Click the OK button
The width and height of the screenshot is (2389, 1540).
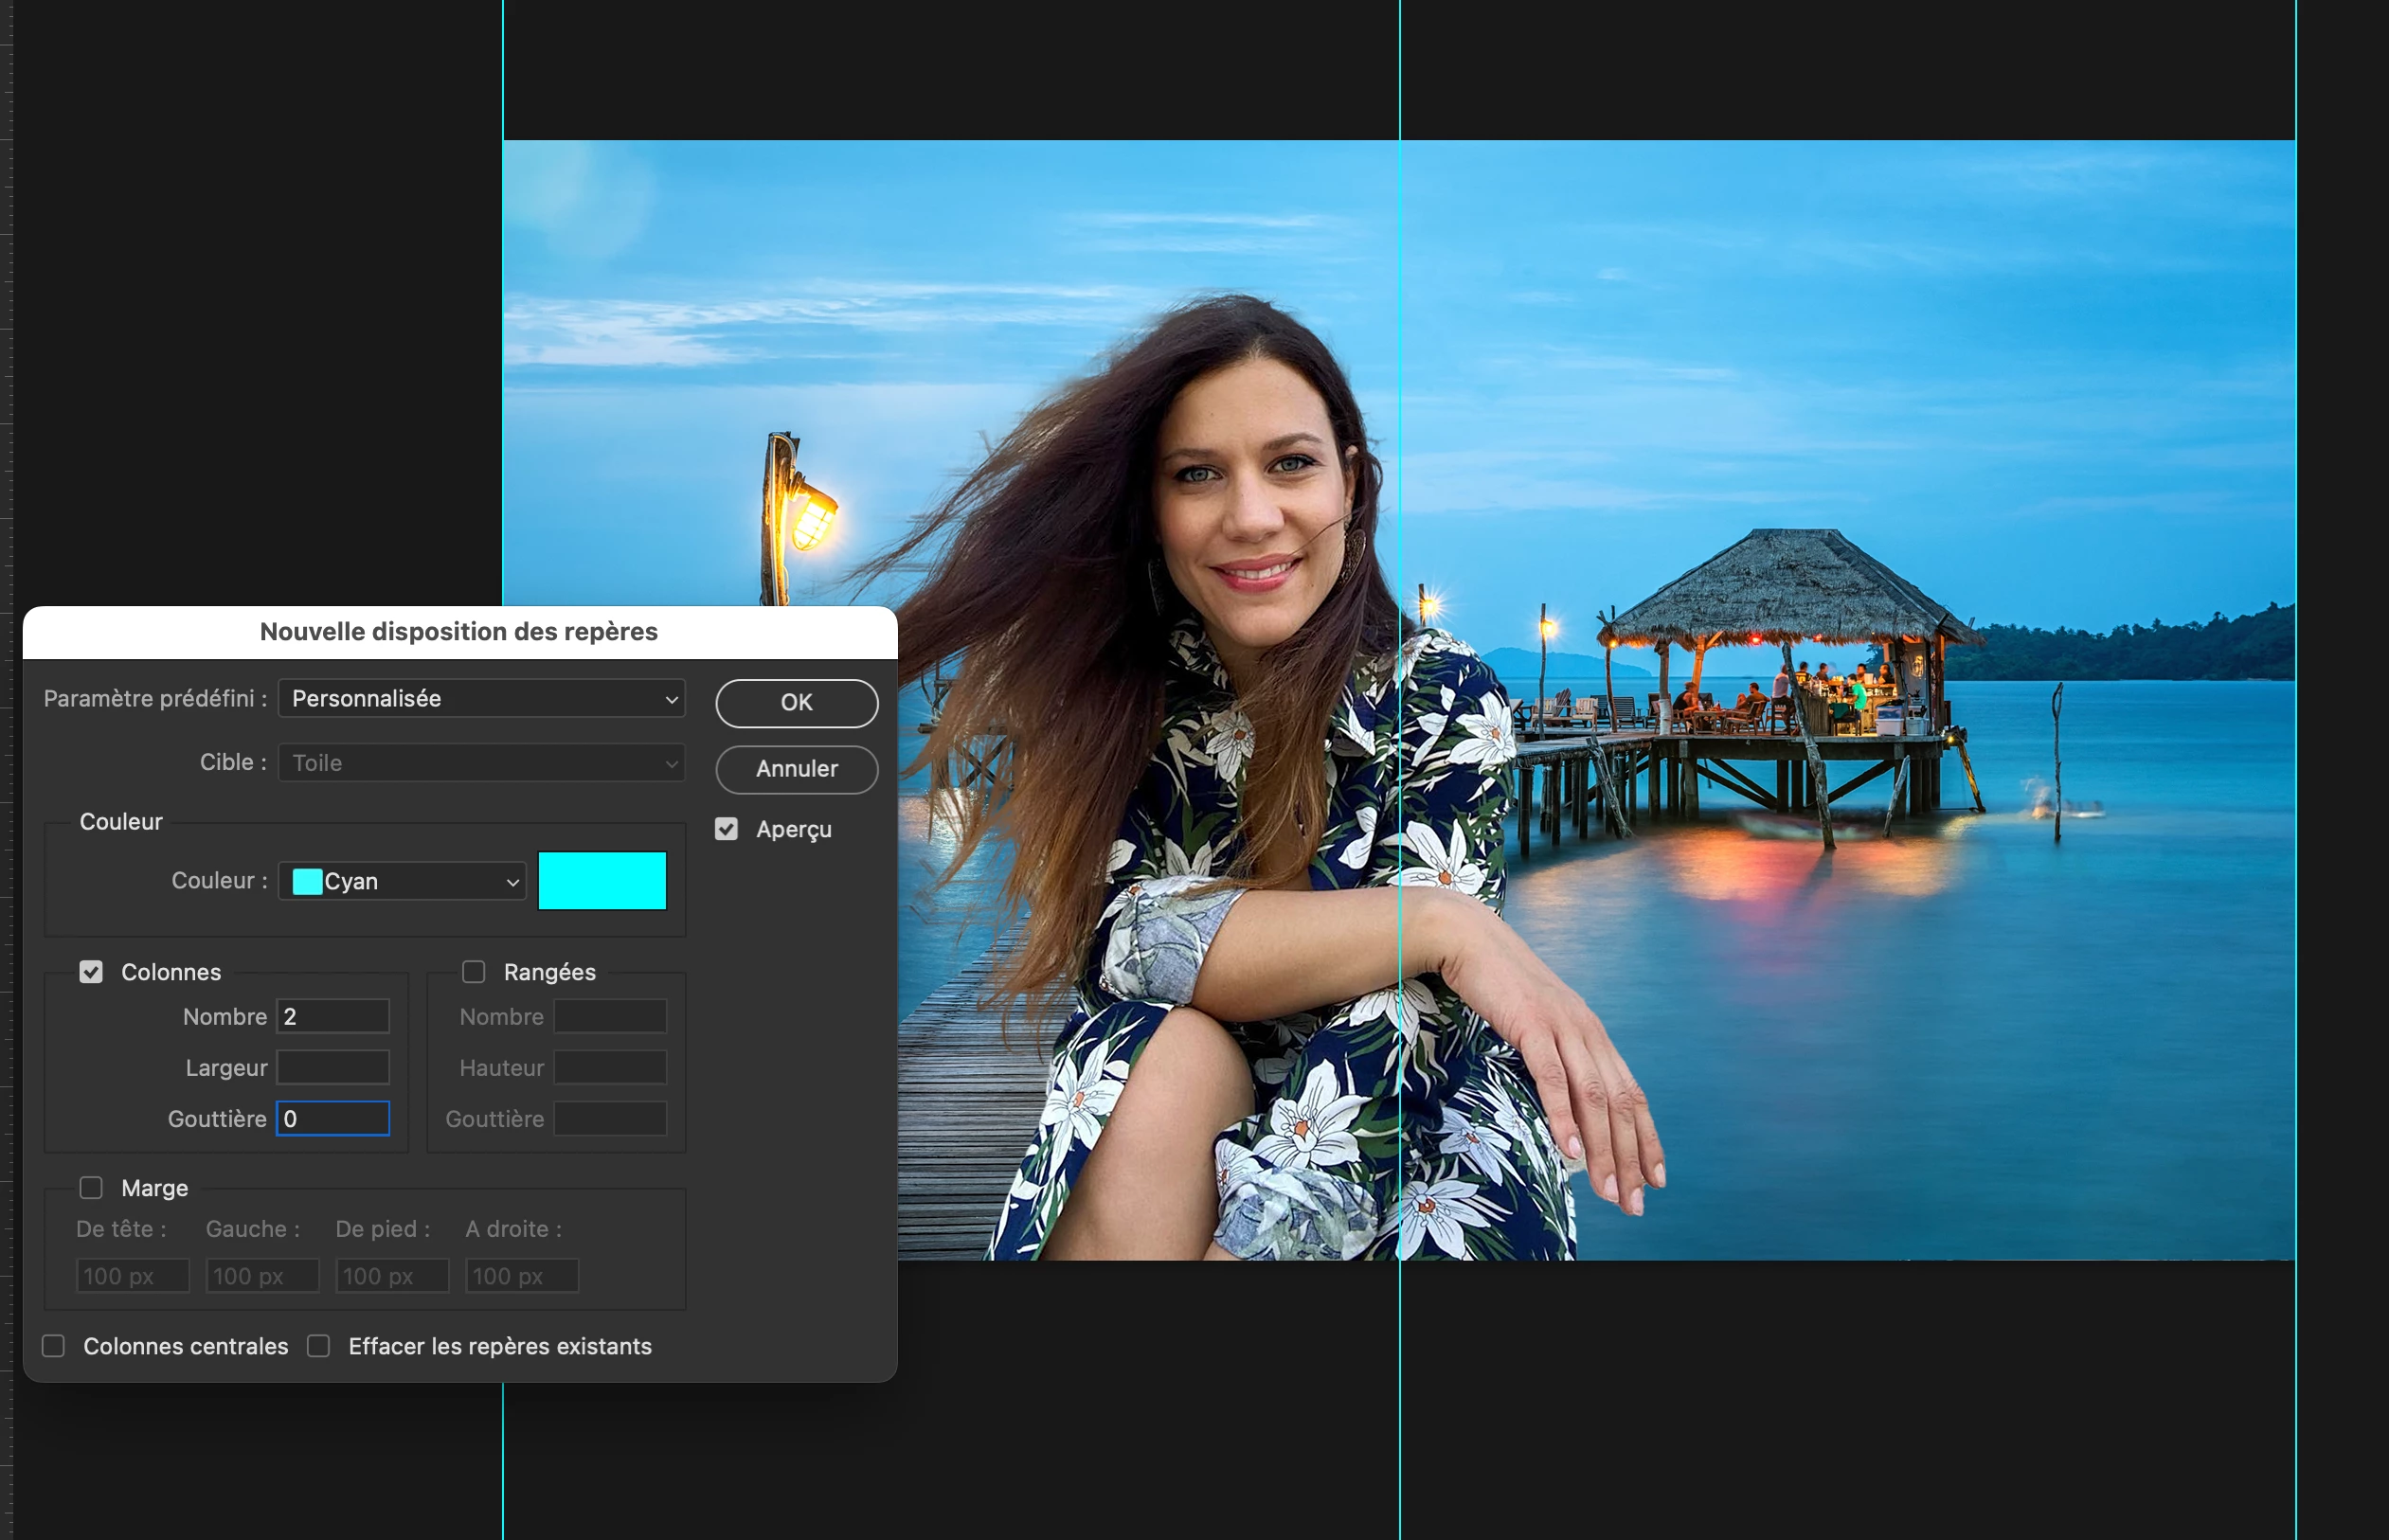pos(796,703)
